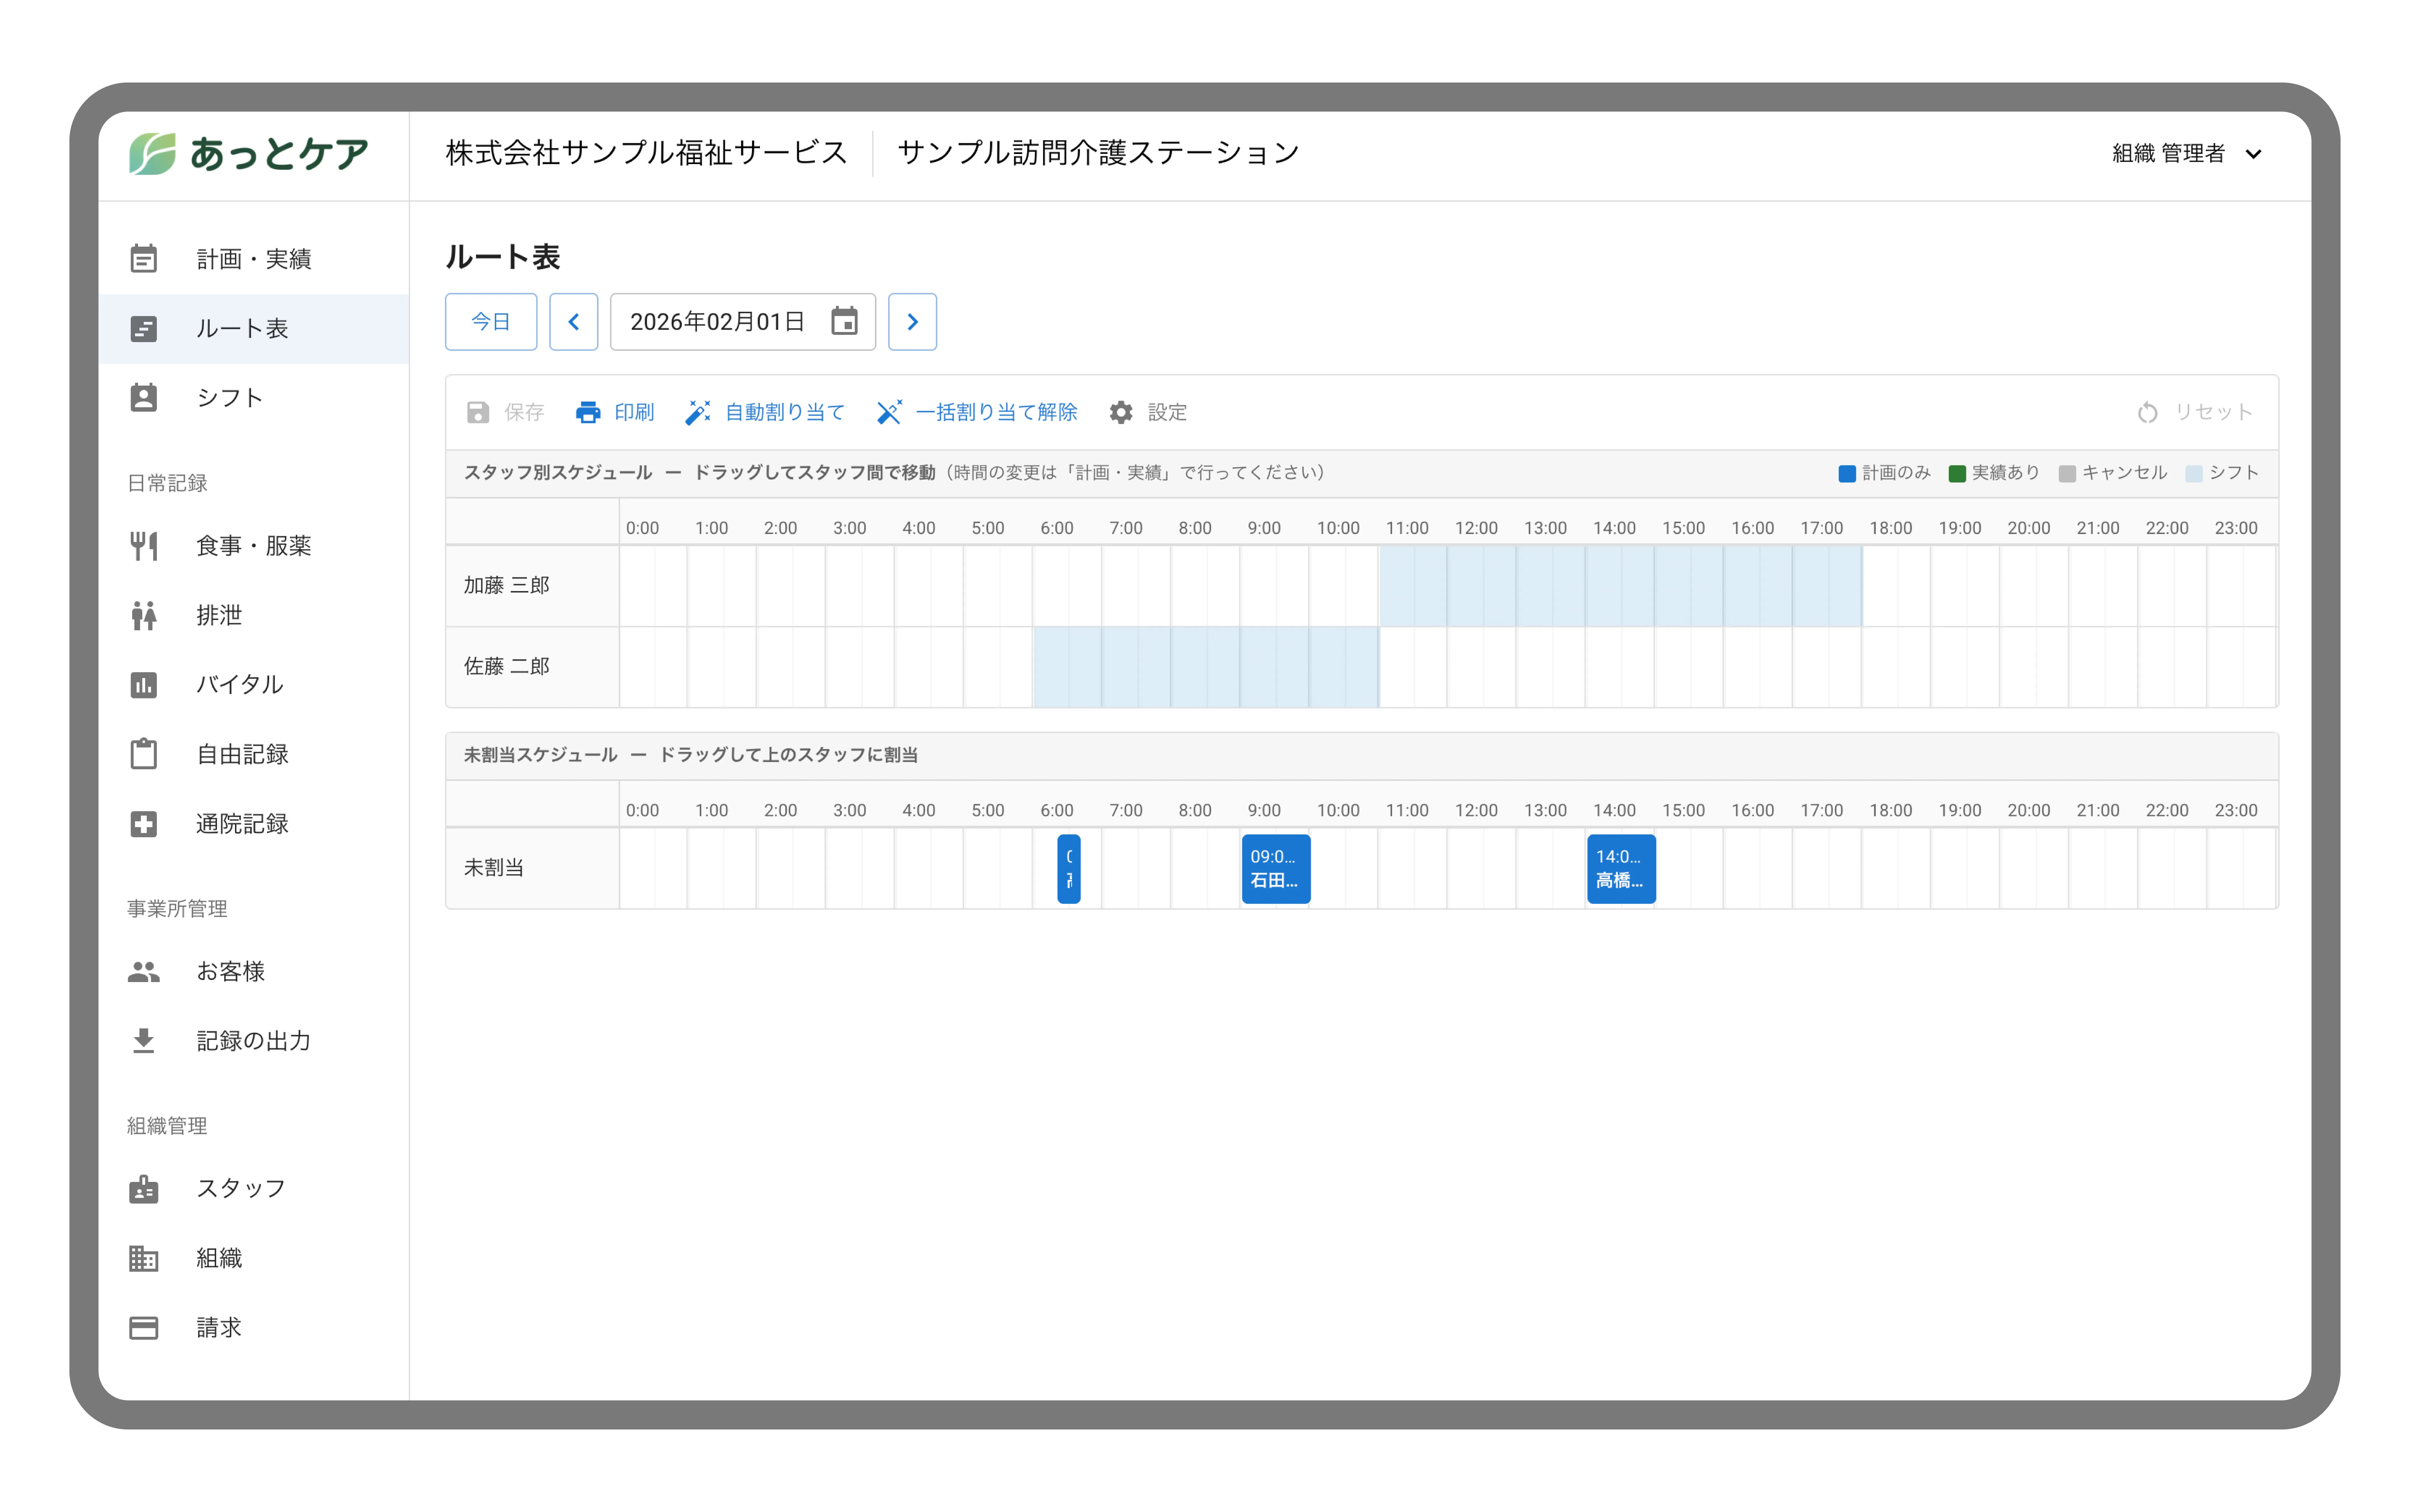Open the calendar picker icon
The width and height of the screenshot is (2410, 1512).
[x=845, y=321]
